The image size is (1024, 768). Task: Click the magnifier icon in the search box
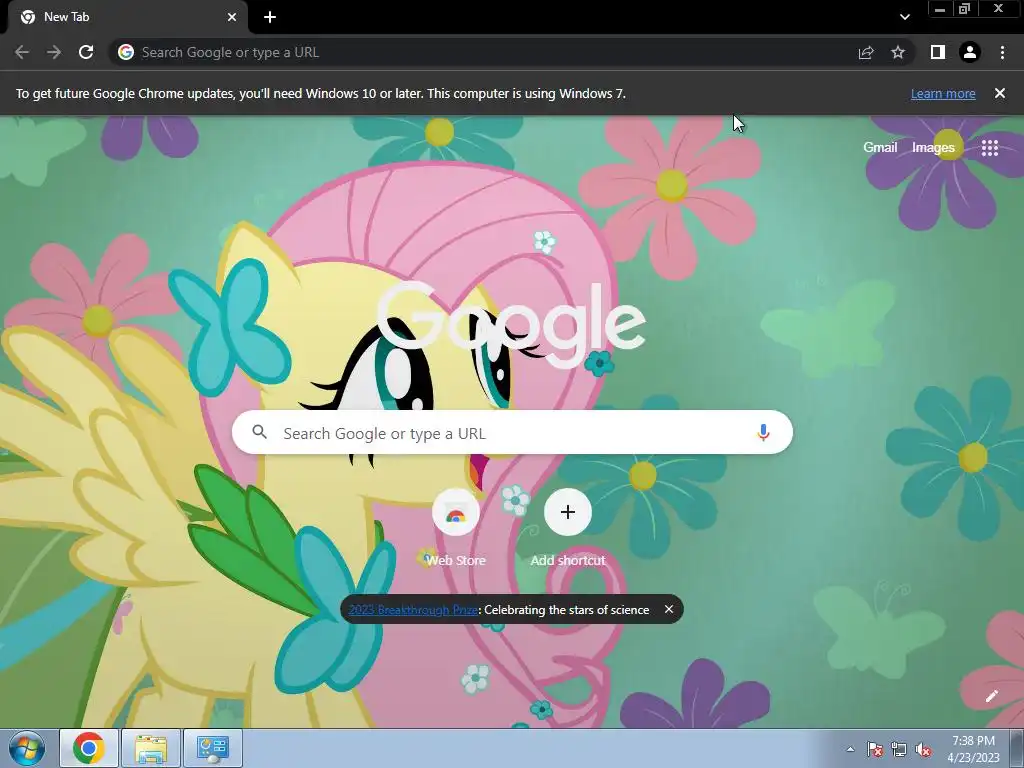259,432
